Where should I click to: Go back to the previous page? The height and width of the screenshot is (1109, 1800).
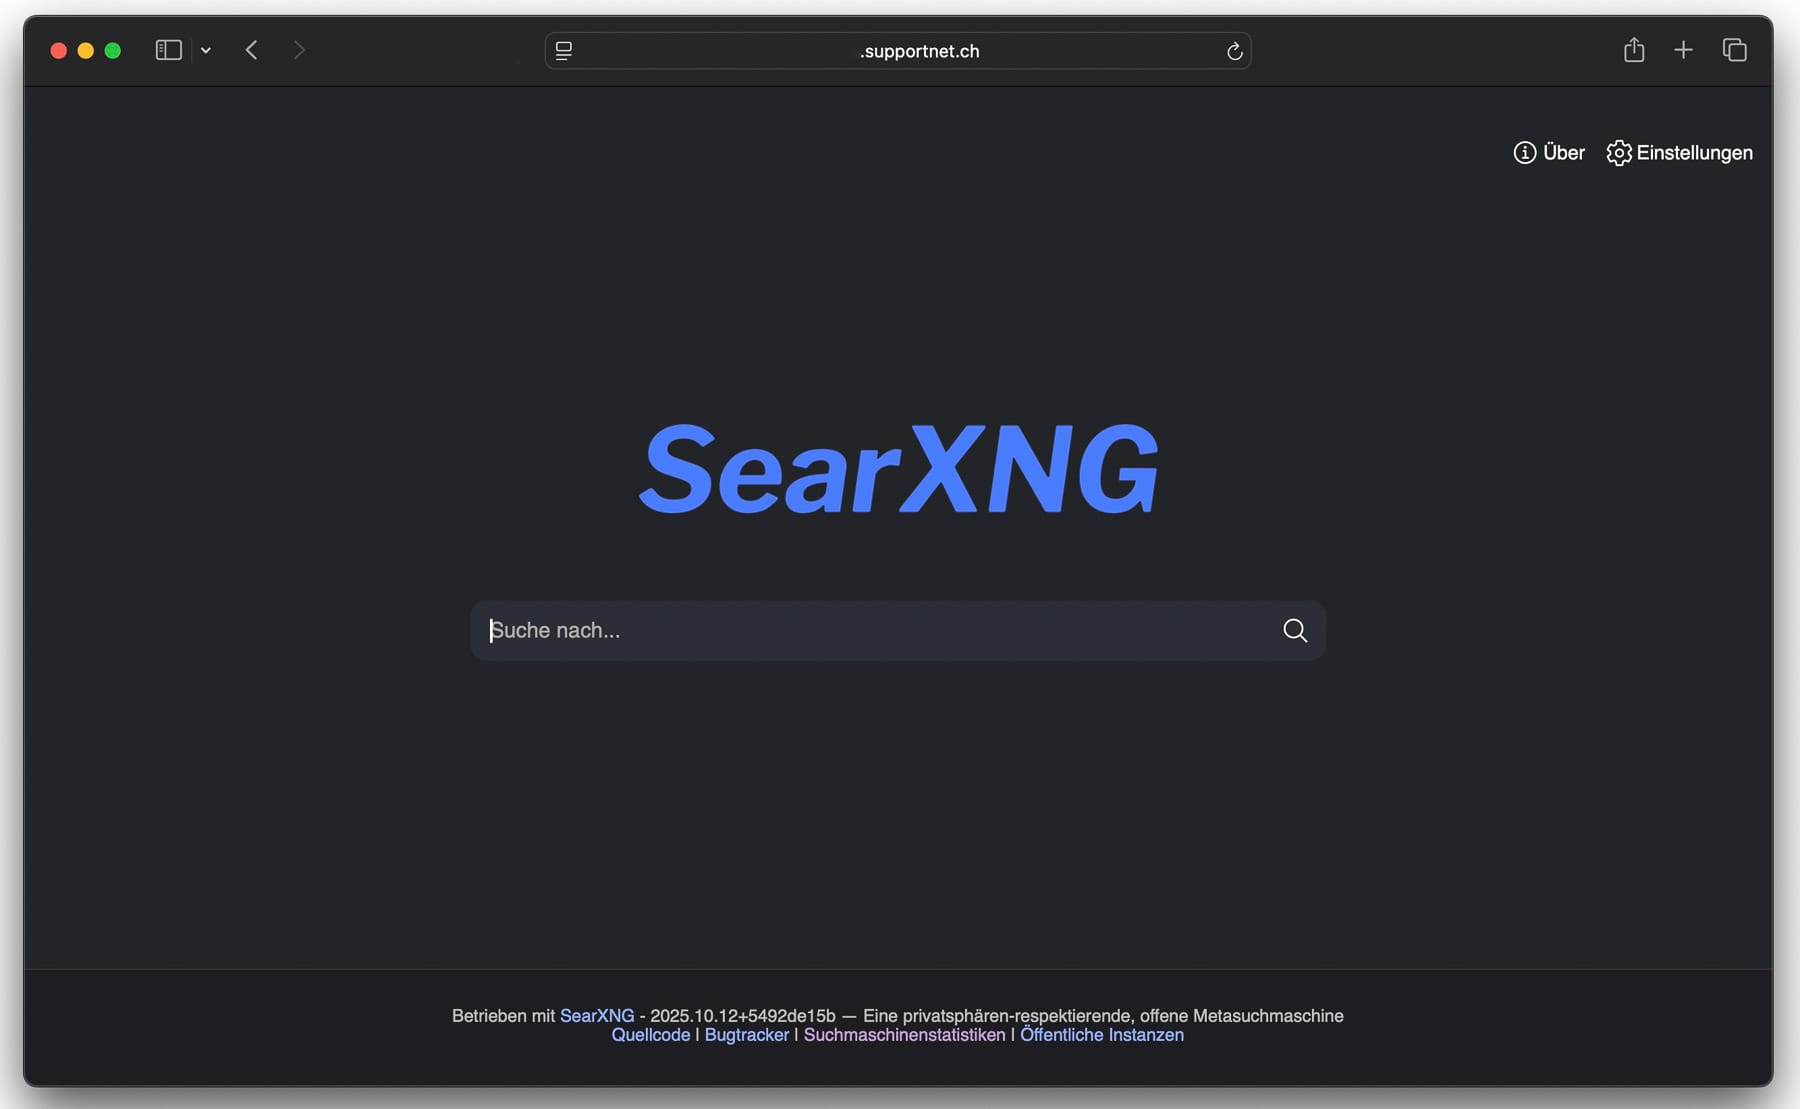(x=252, y=50)
